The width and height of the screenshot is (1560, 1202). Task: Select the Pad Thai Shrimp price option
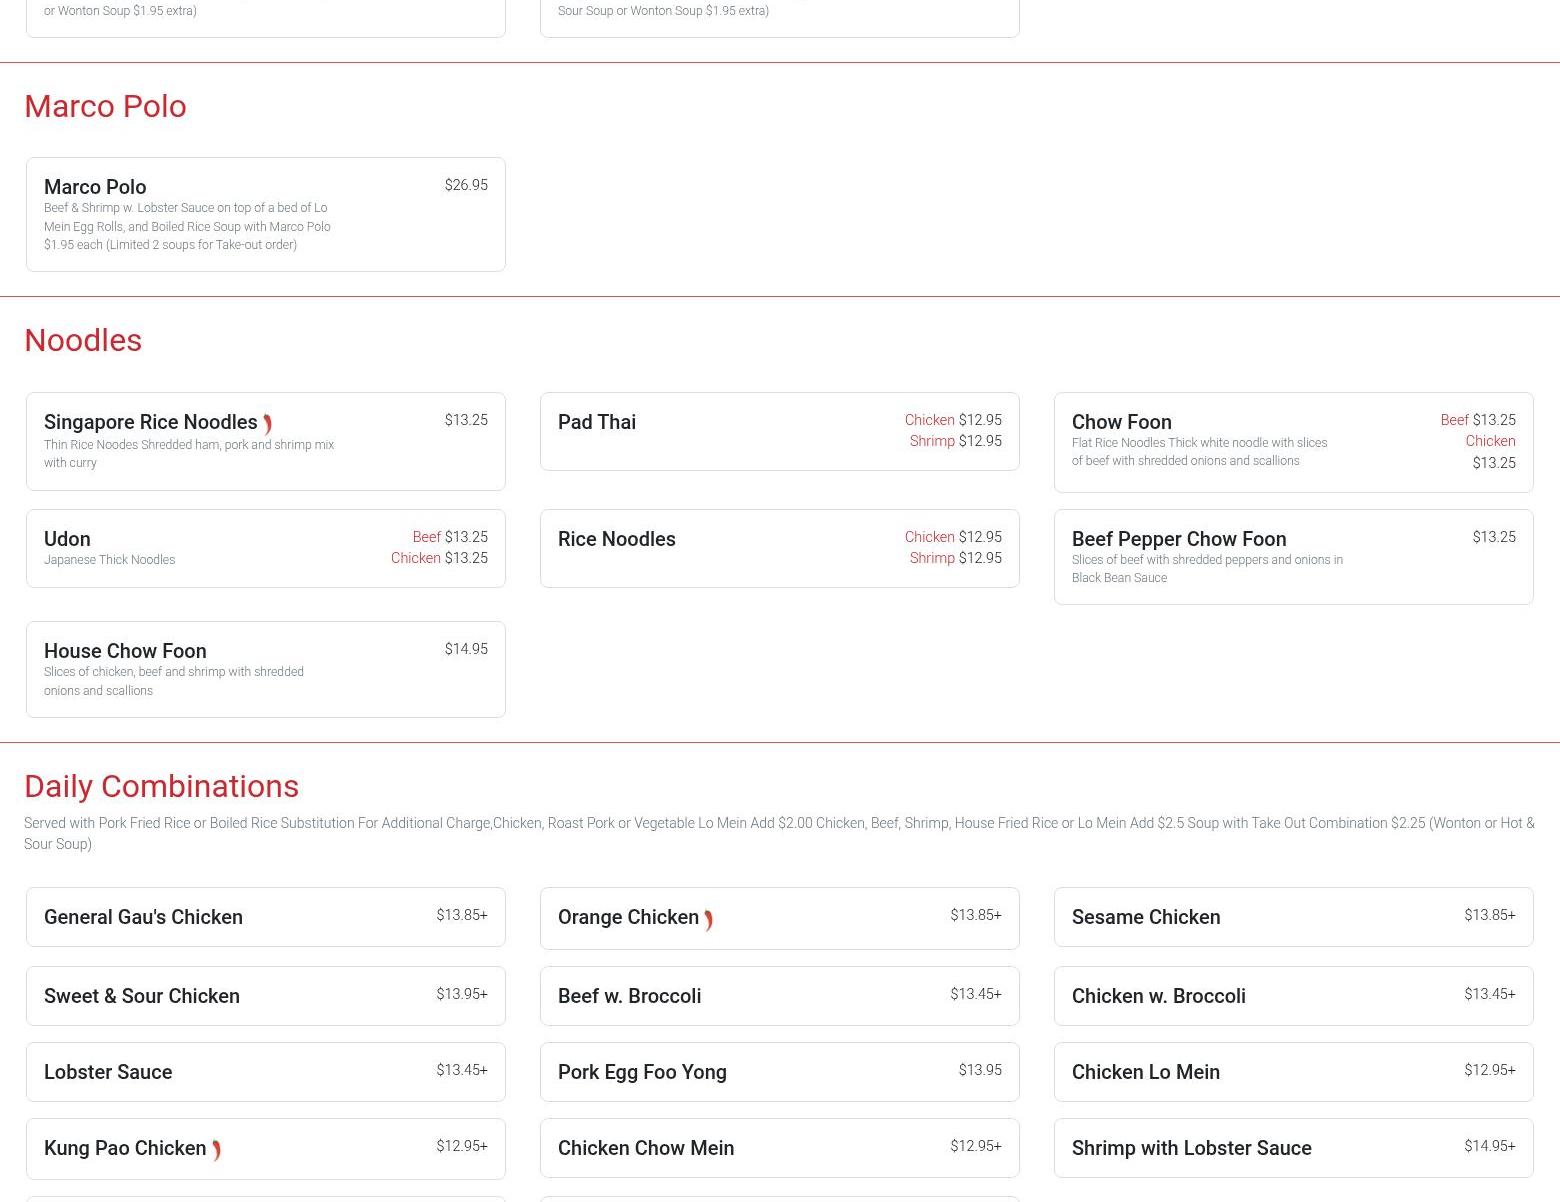click(x=954, y=441)
